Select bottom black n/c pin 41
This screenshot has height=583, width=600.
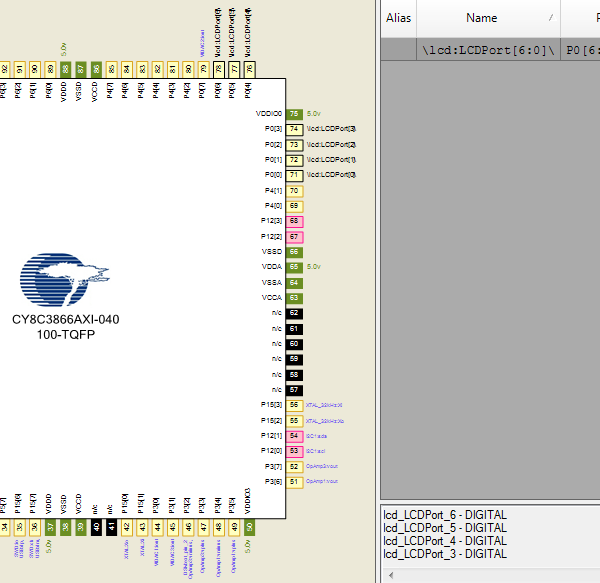click(x=111, y=528)
